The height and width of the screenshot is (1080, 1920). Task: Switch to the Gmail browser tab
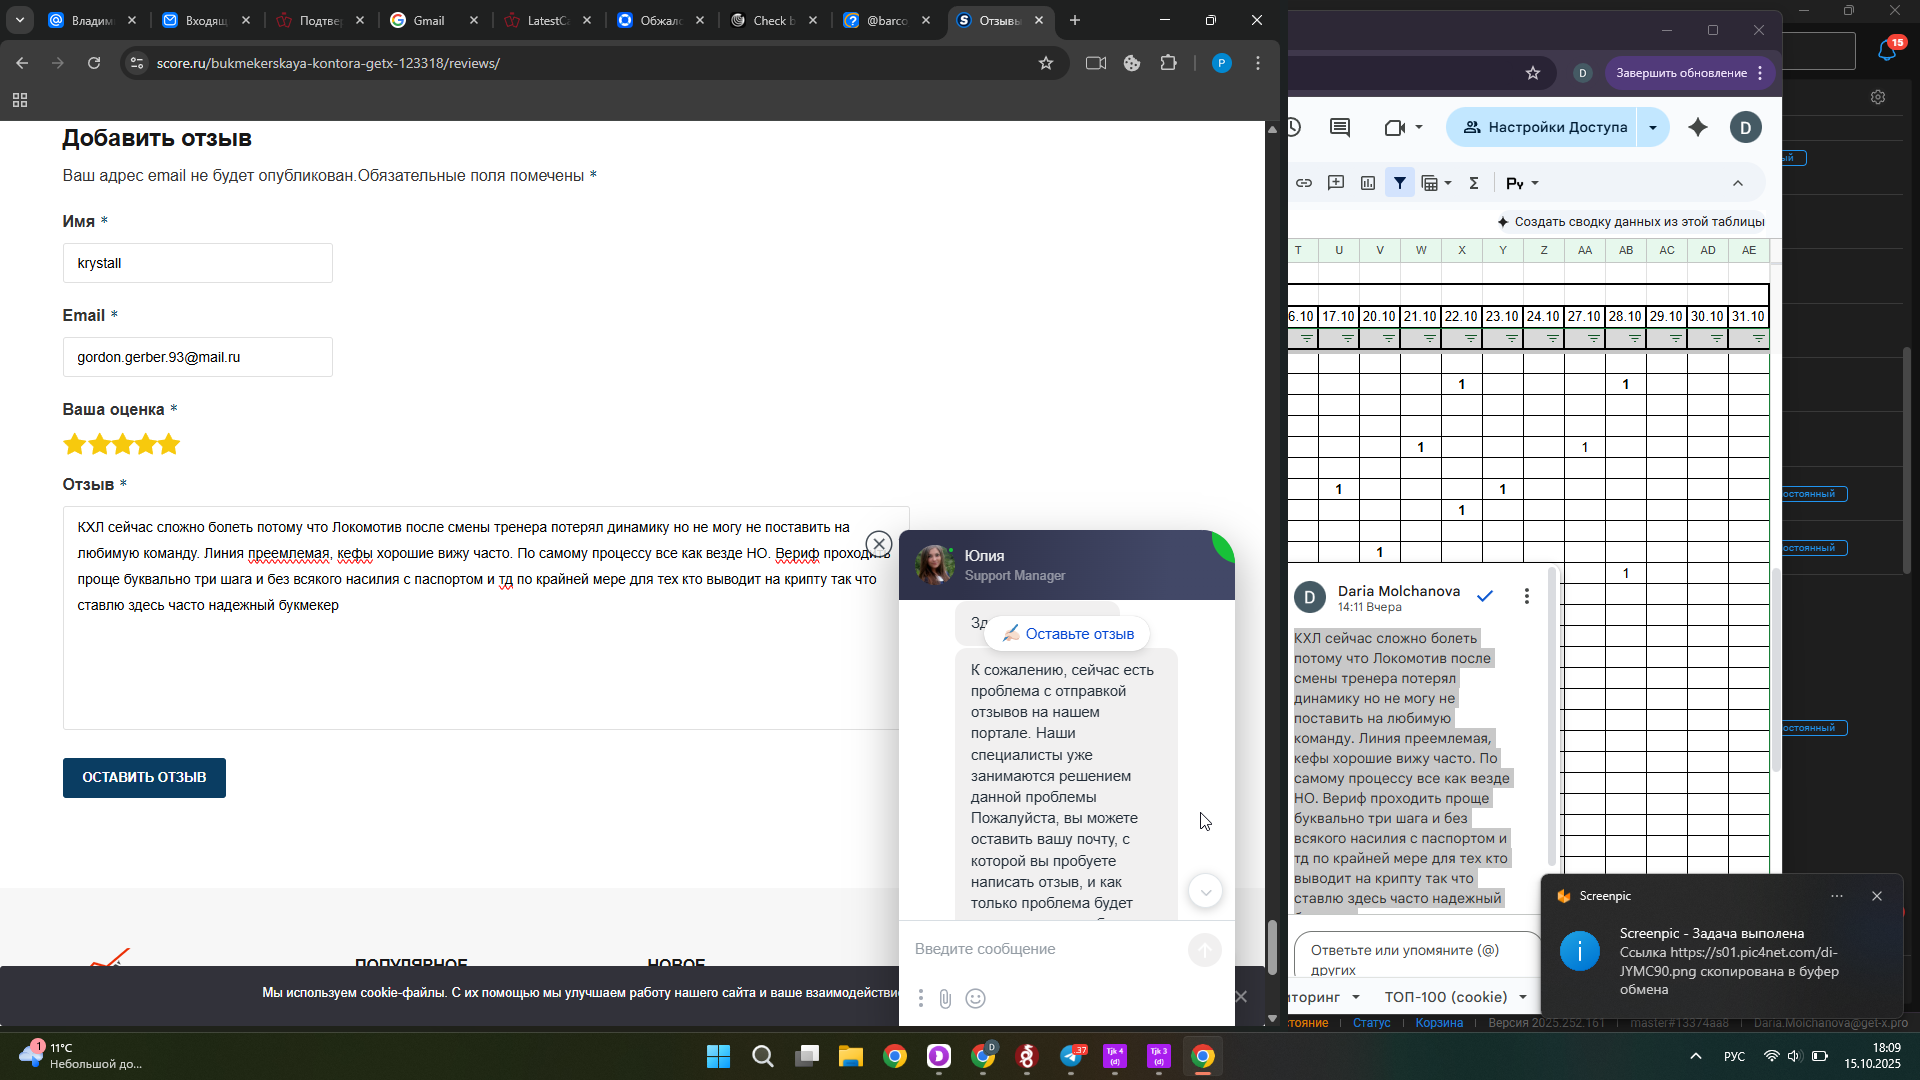pos(430,20)
